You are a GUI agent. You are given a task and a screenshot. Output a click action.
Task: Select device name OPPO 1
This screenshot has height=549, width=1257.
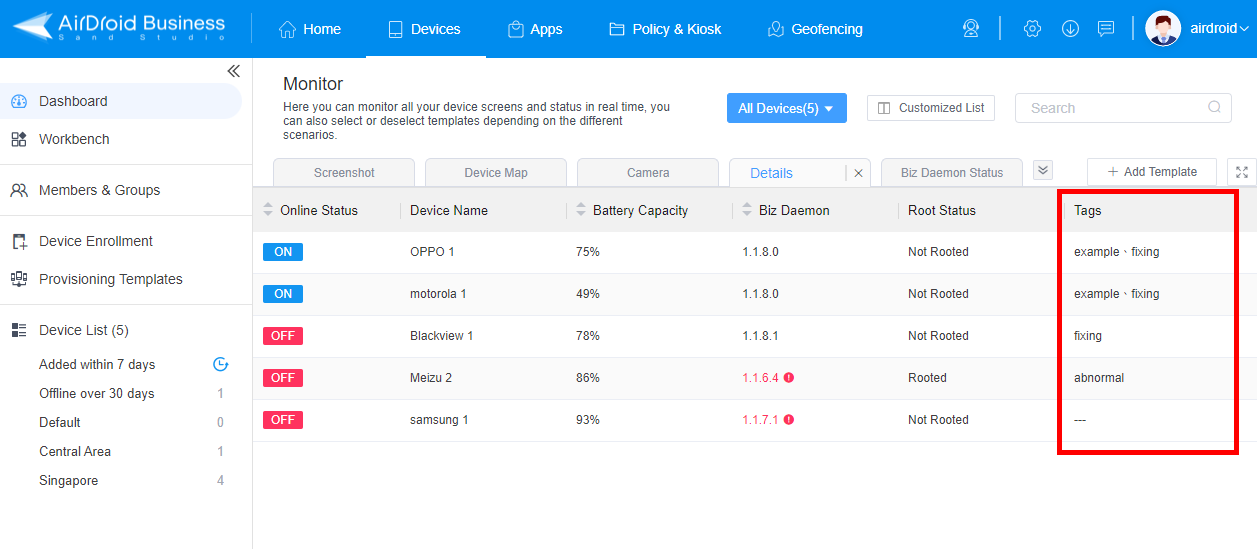(x=432, y=252)
